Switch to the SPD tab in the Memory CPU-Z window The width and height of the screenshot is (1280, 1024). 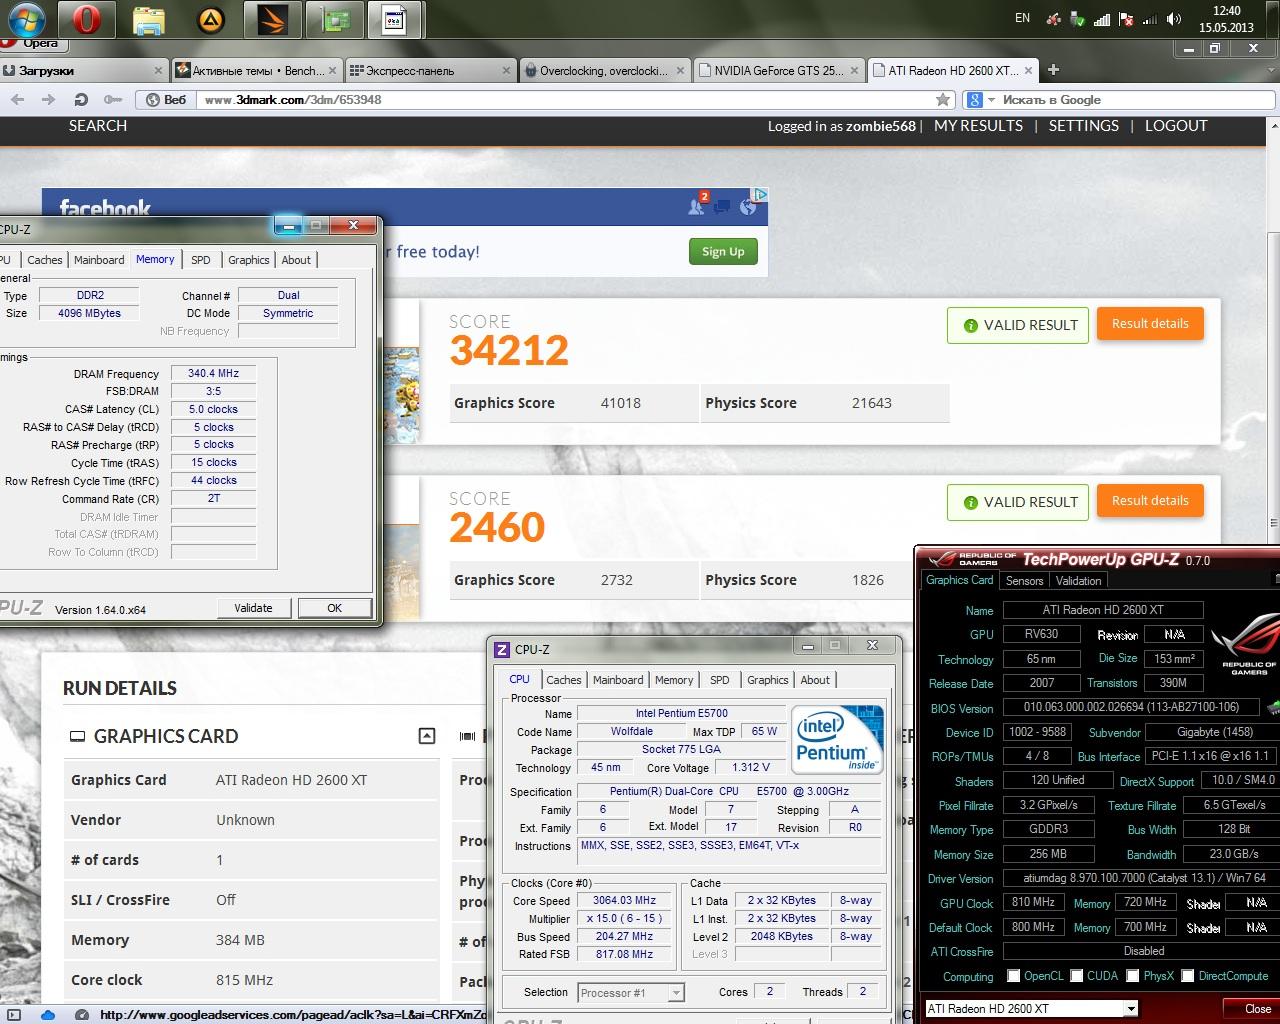(201, 260)
